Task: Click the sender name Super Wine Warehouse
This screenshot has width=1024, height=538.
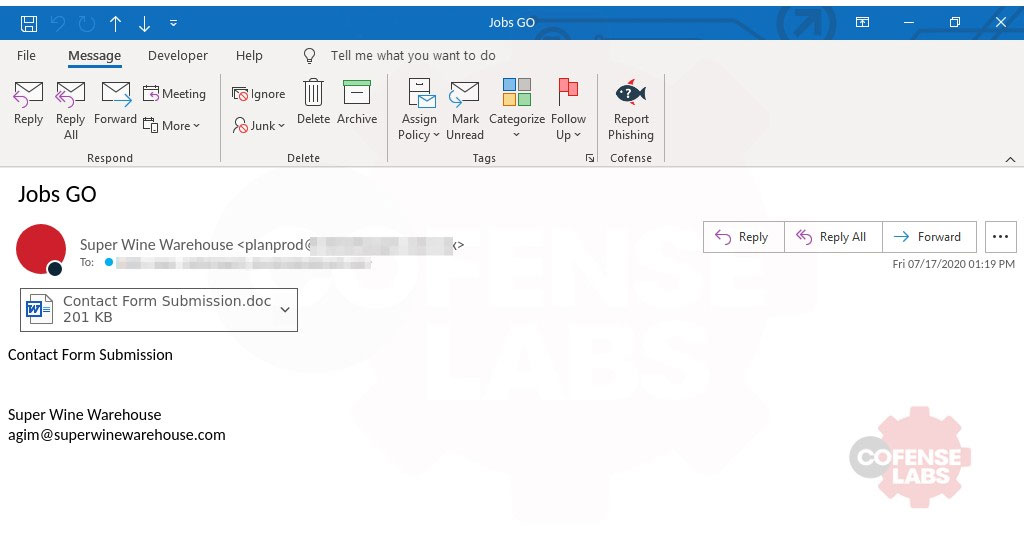Action: pos(156,245)
